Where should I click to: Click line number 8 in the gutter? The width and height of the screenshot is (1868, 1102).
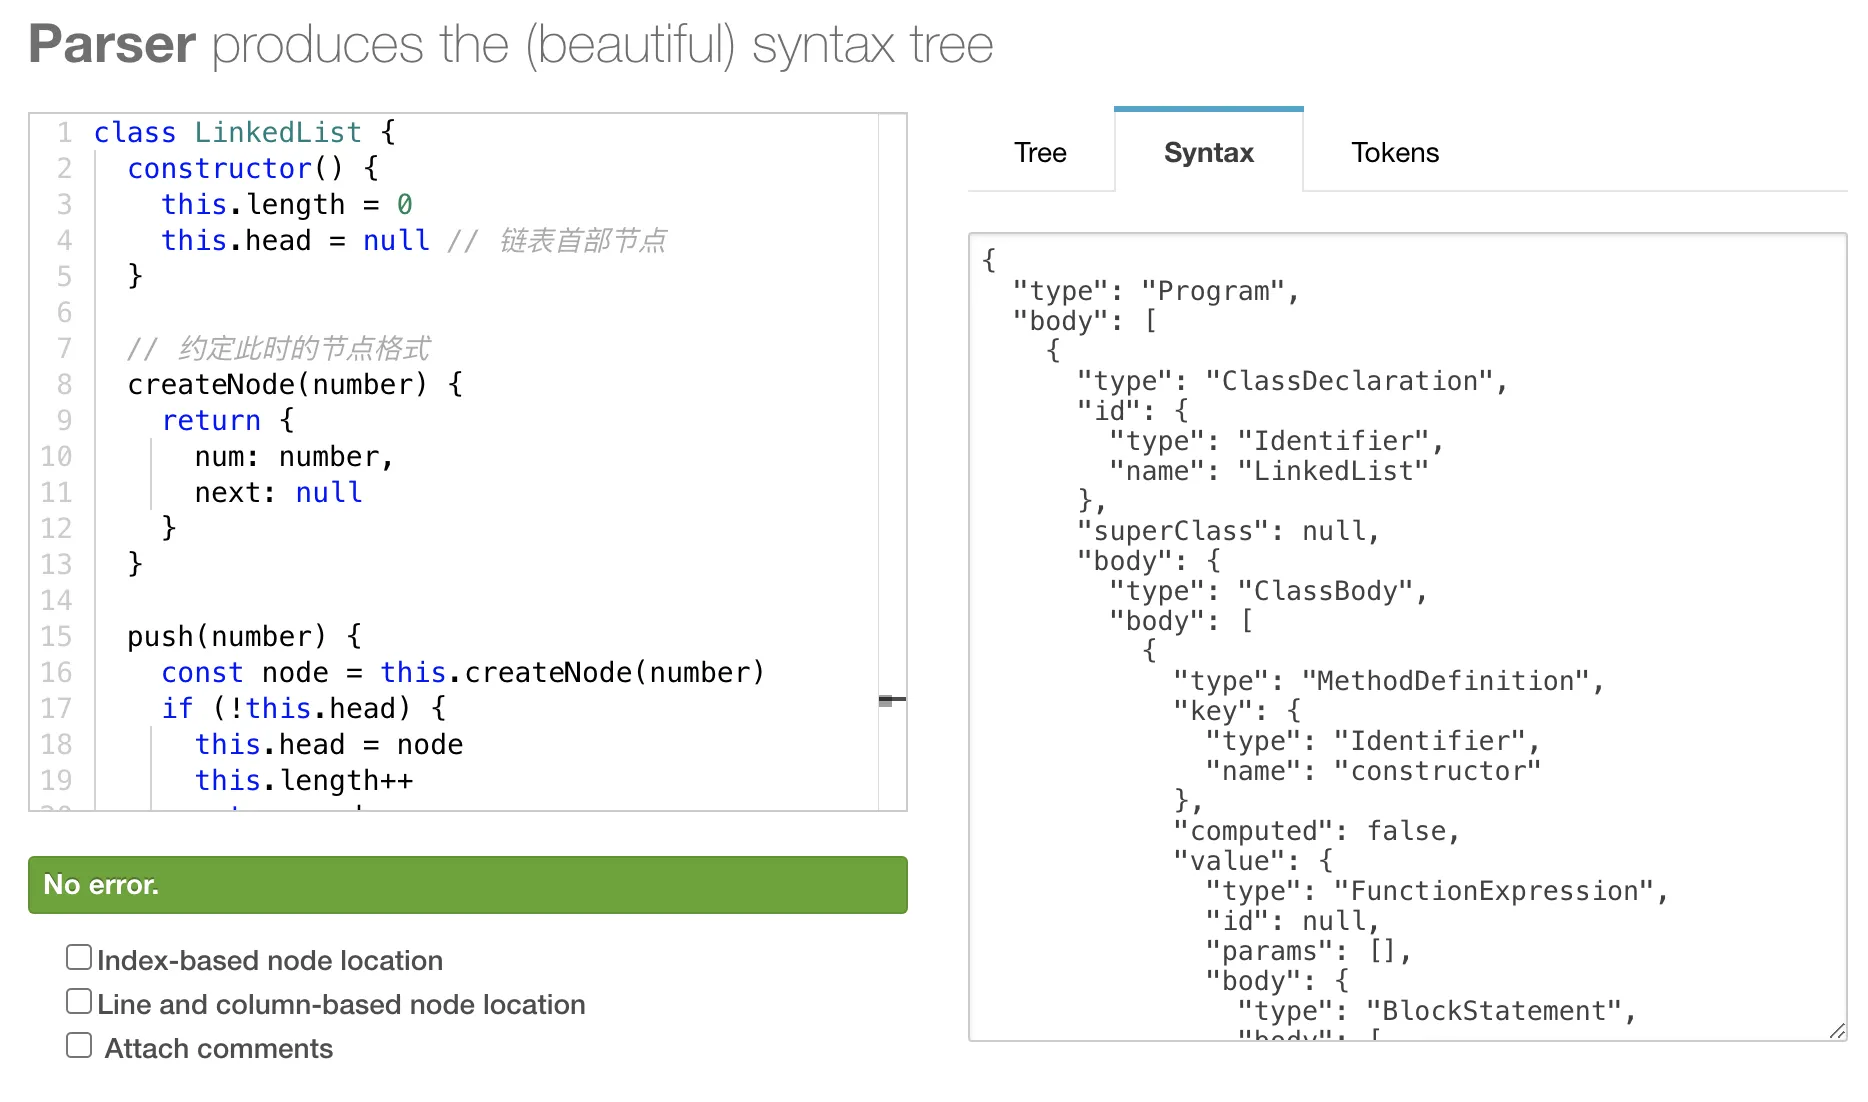click(64, 384)
